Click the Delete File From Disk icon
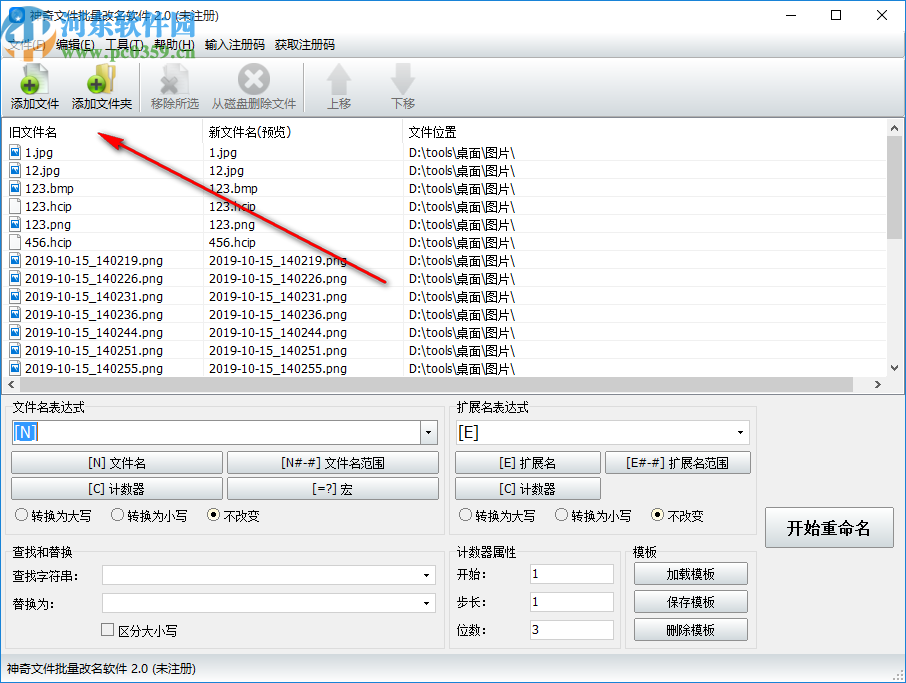906x683 pixels. tap(254, 79)
